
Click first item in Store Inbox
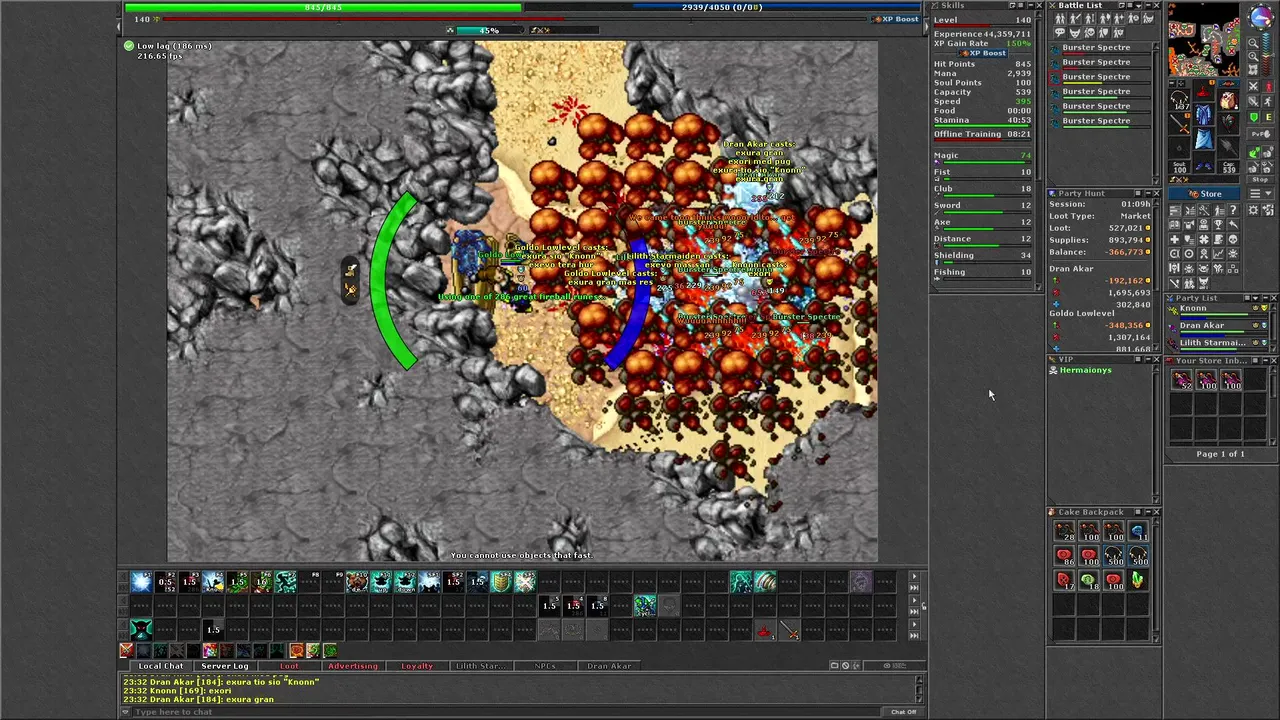coord(1183,379)
